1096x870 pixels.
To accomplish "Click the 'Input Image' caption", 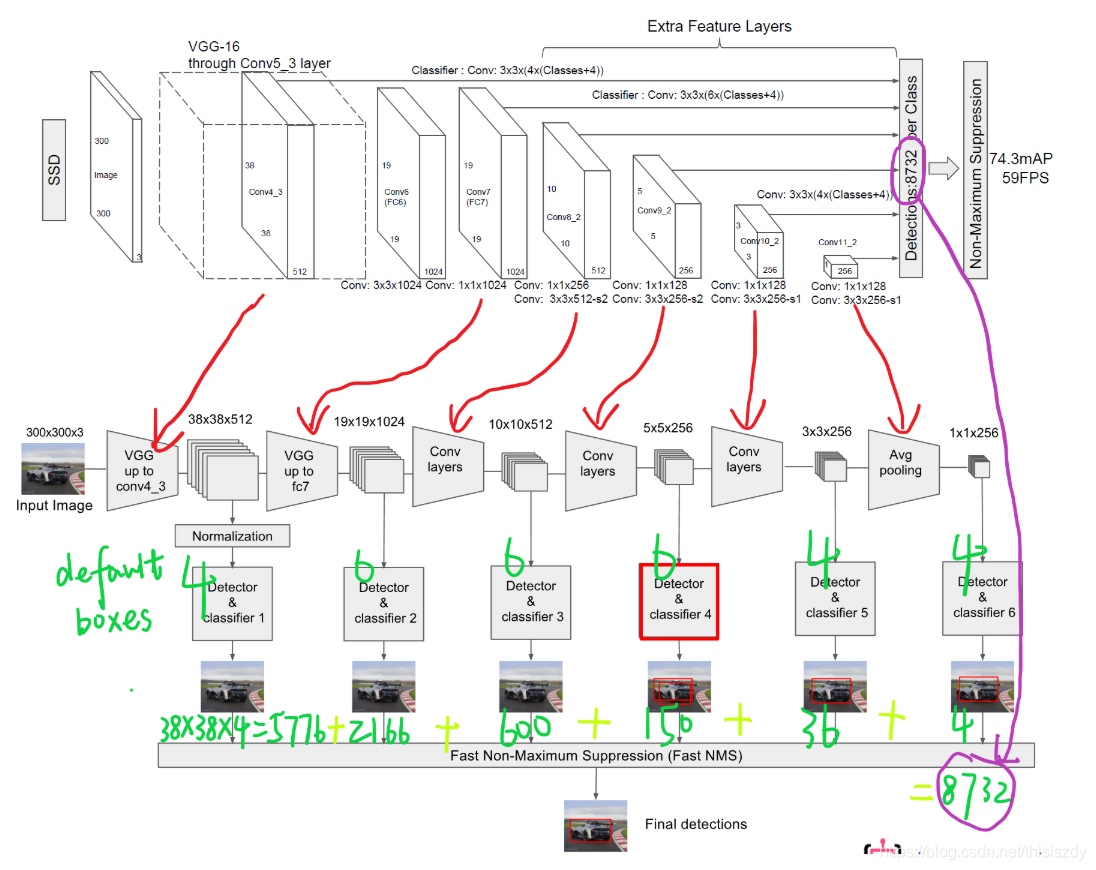I will [x=55, y=505].
